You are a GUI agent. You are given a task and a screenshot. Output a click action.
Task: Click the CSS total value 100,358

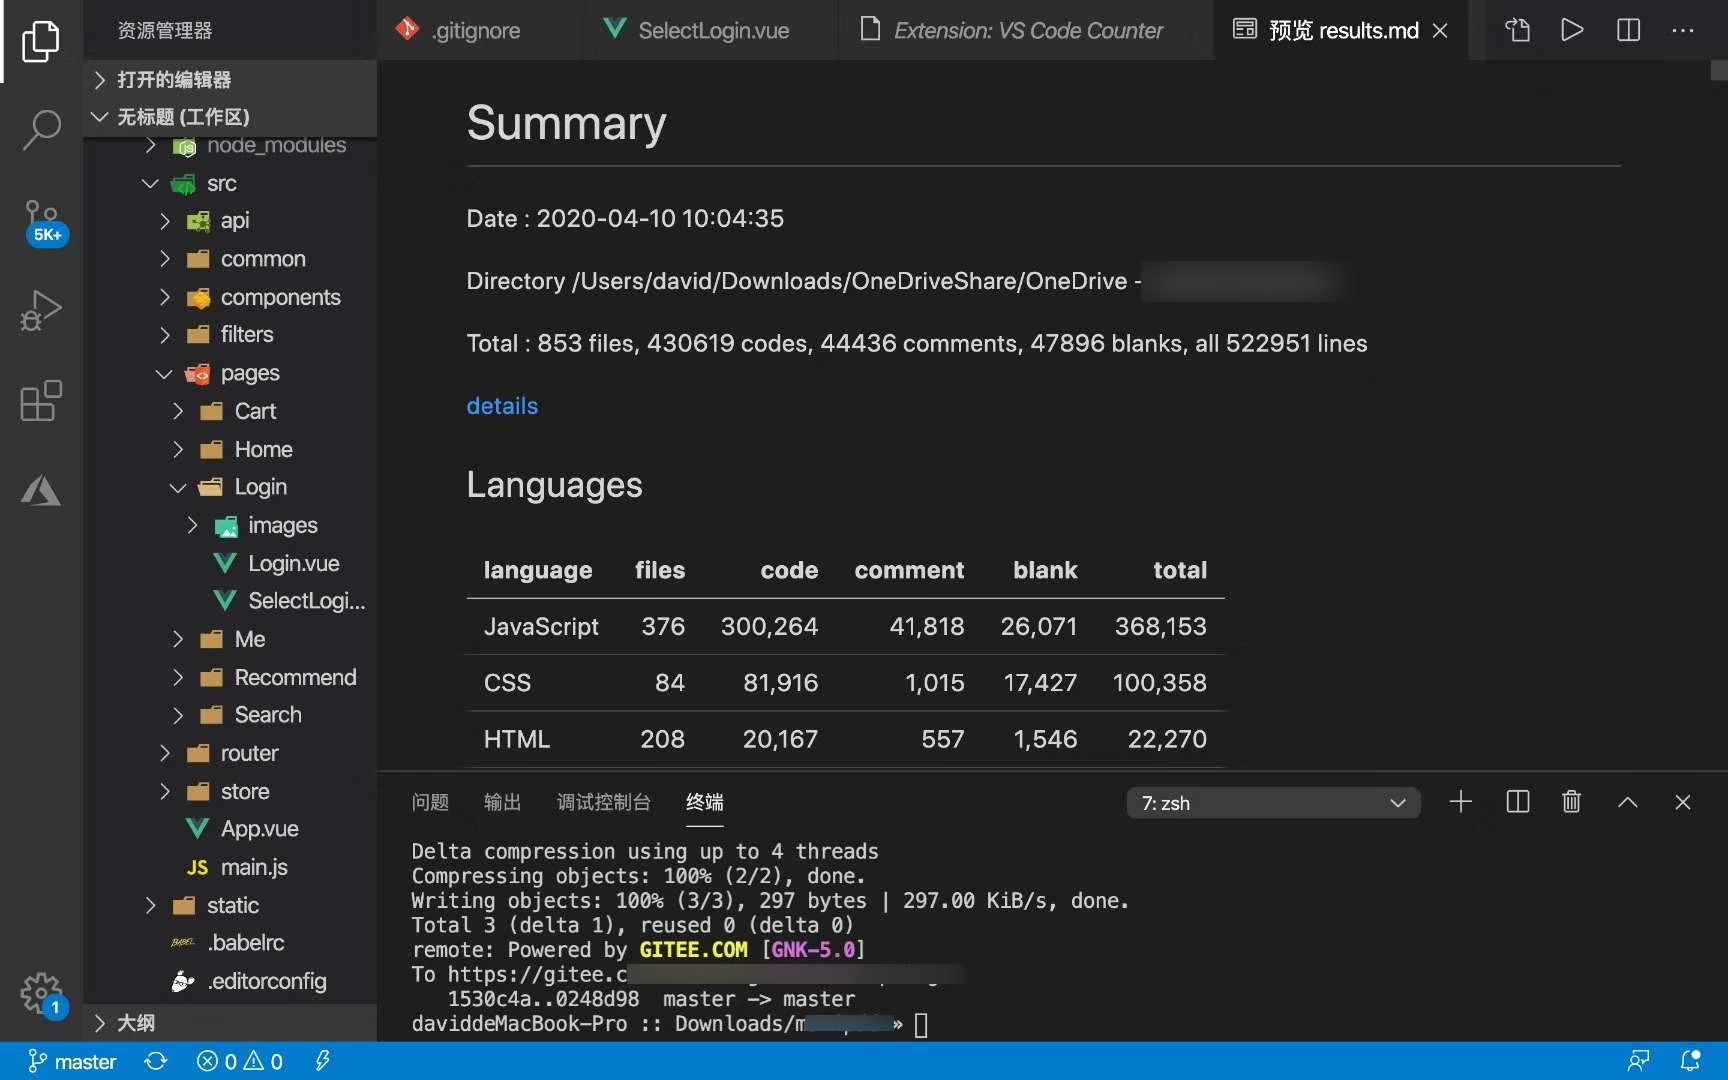point(1160,683)
